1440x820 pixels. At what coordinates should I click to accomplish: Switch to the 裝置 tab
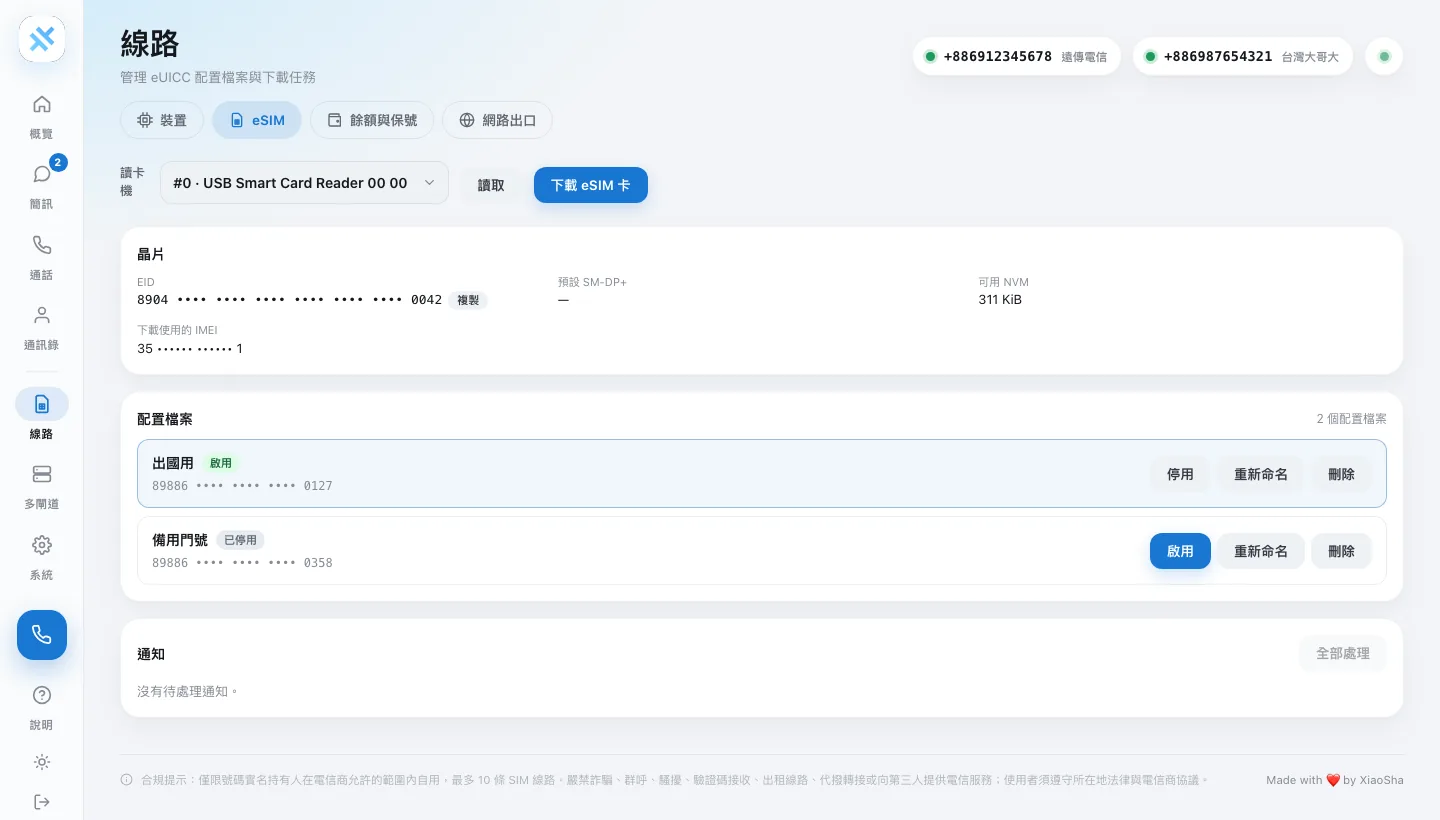pyautogui.click(x=162, y=120)
